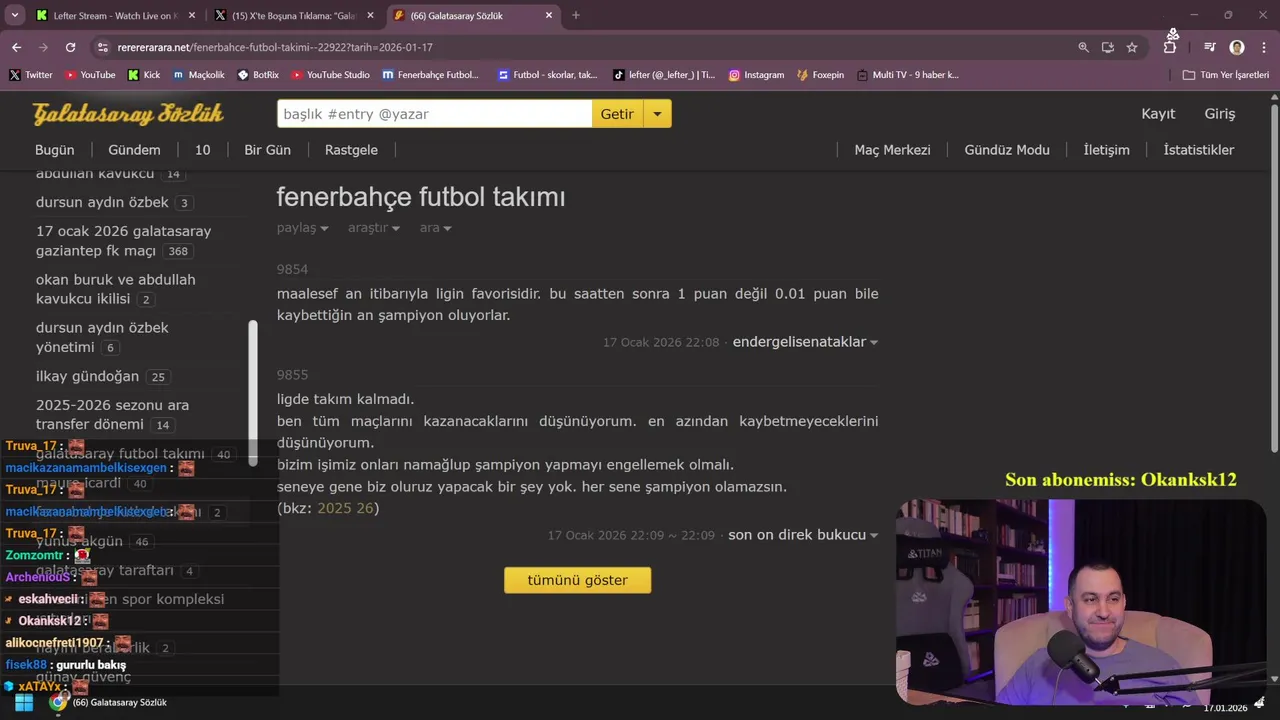
Task: Open the BotRix bookmark
Action: [258, 75]
